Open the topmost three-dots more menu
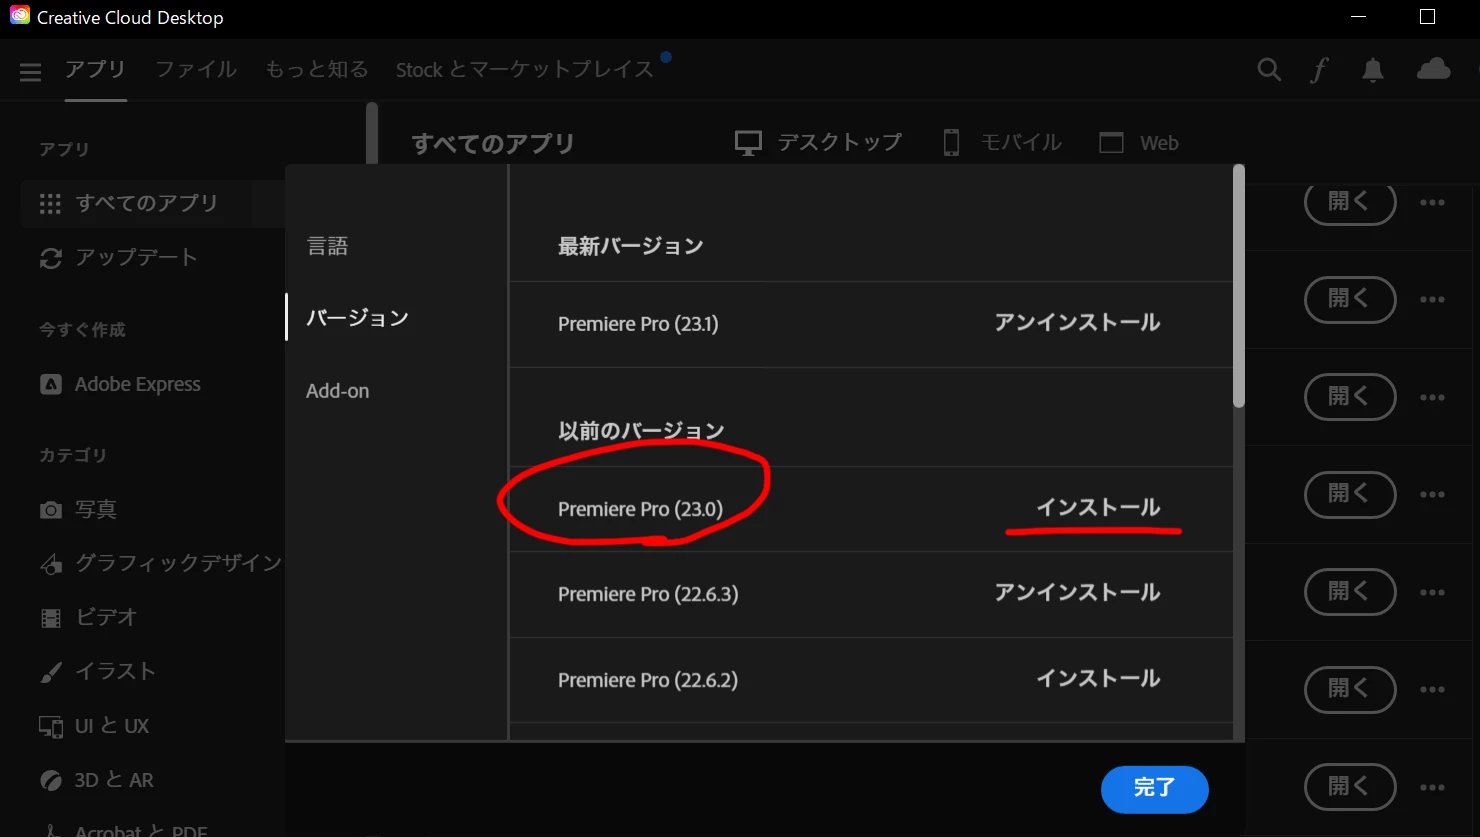This screenshot has height=837, width=1480. click(x=1432, y=203)
